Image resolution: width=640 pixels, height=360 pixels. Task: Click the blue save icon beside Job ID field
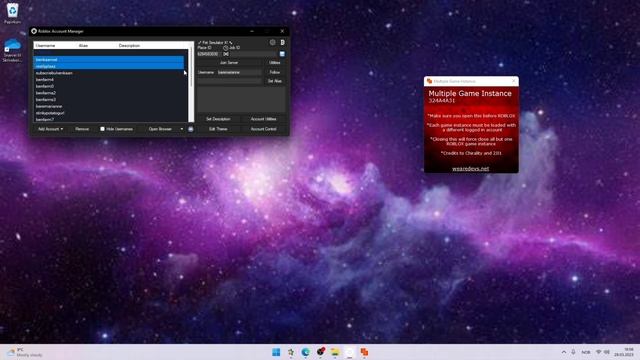pos(282,54)
